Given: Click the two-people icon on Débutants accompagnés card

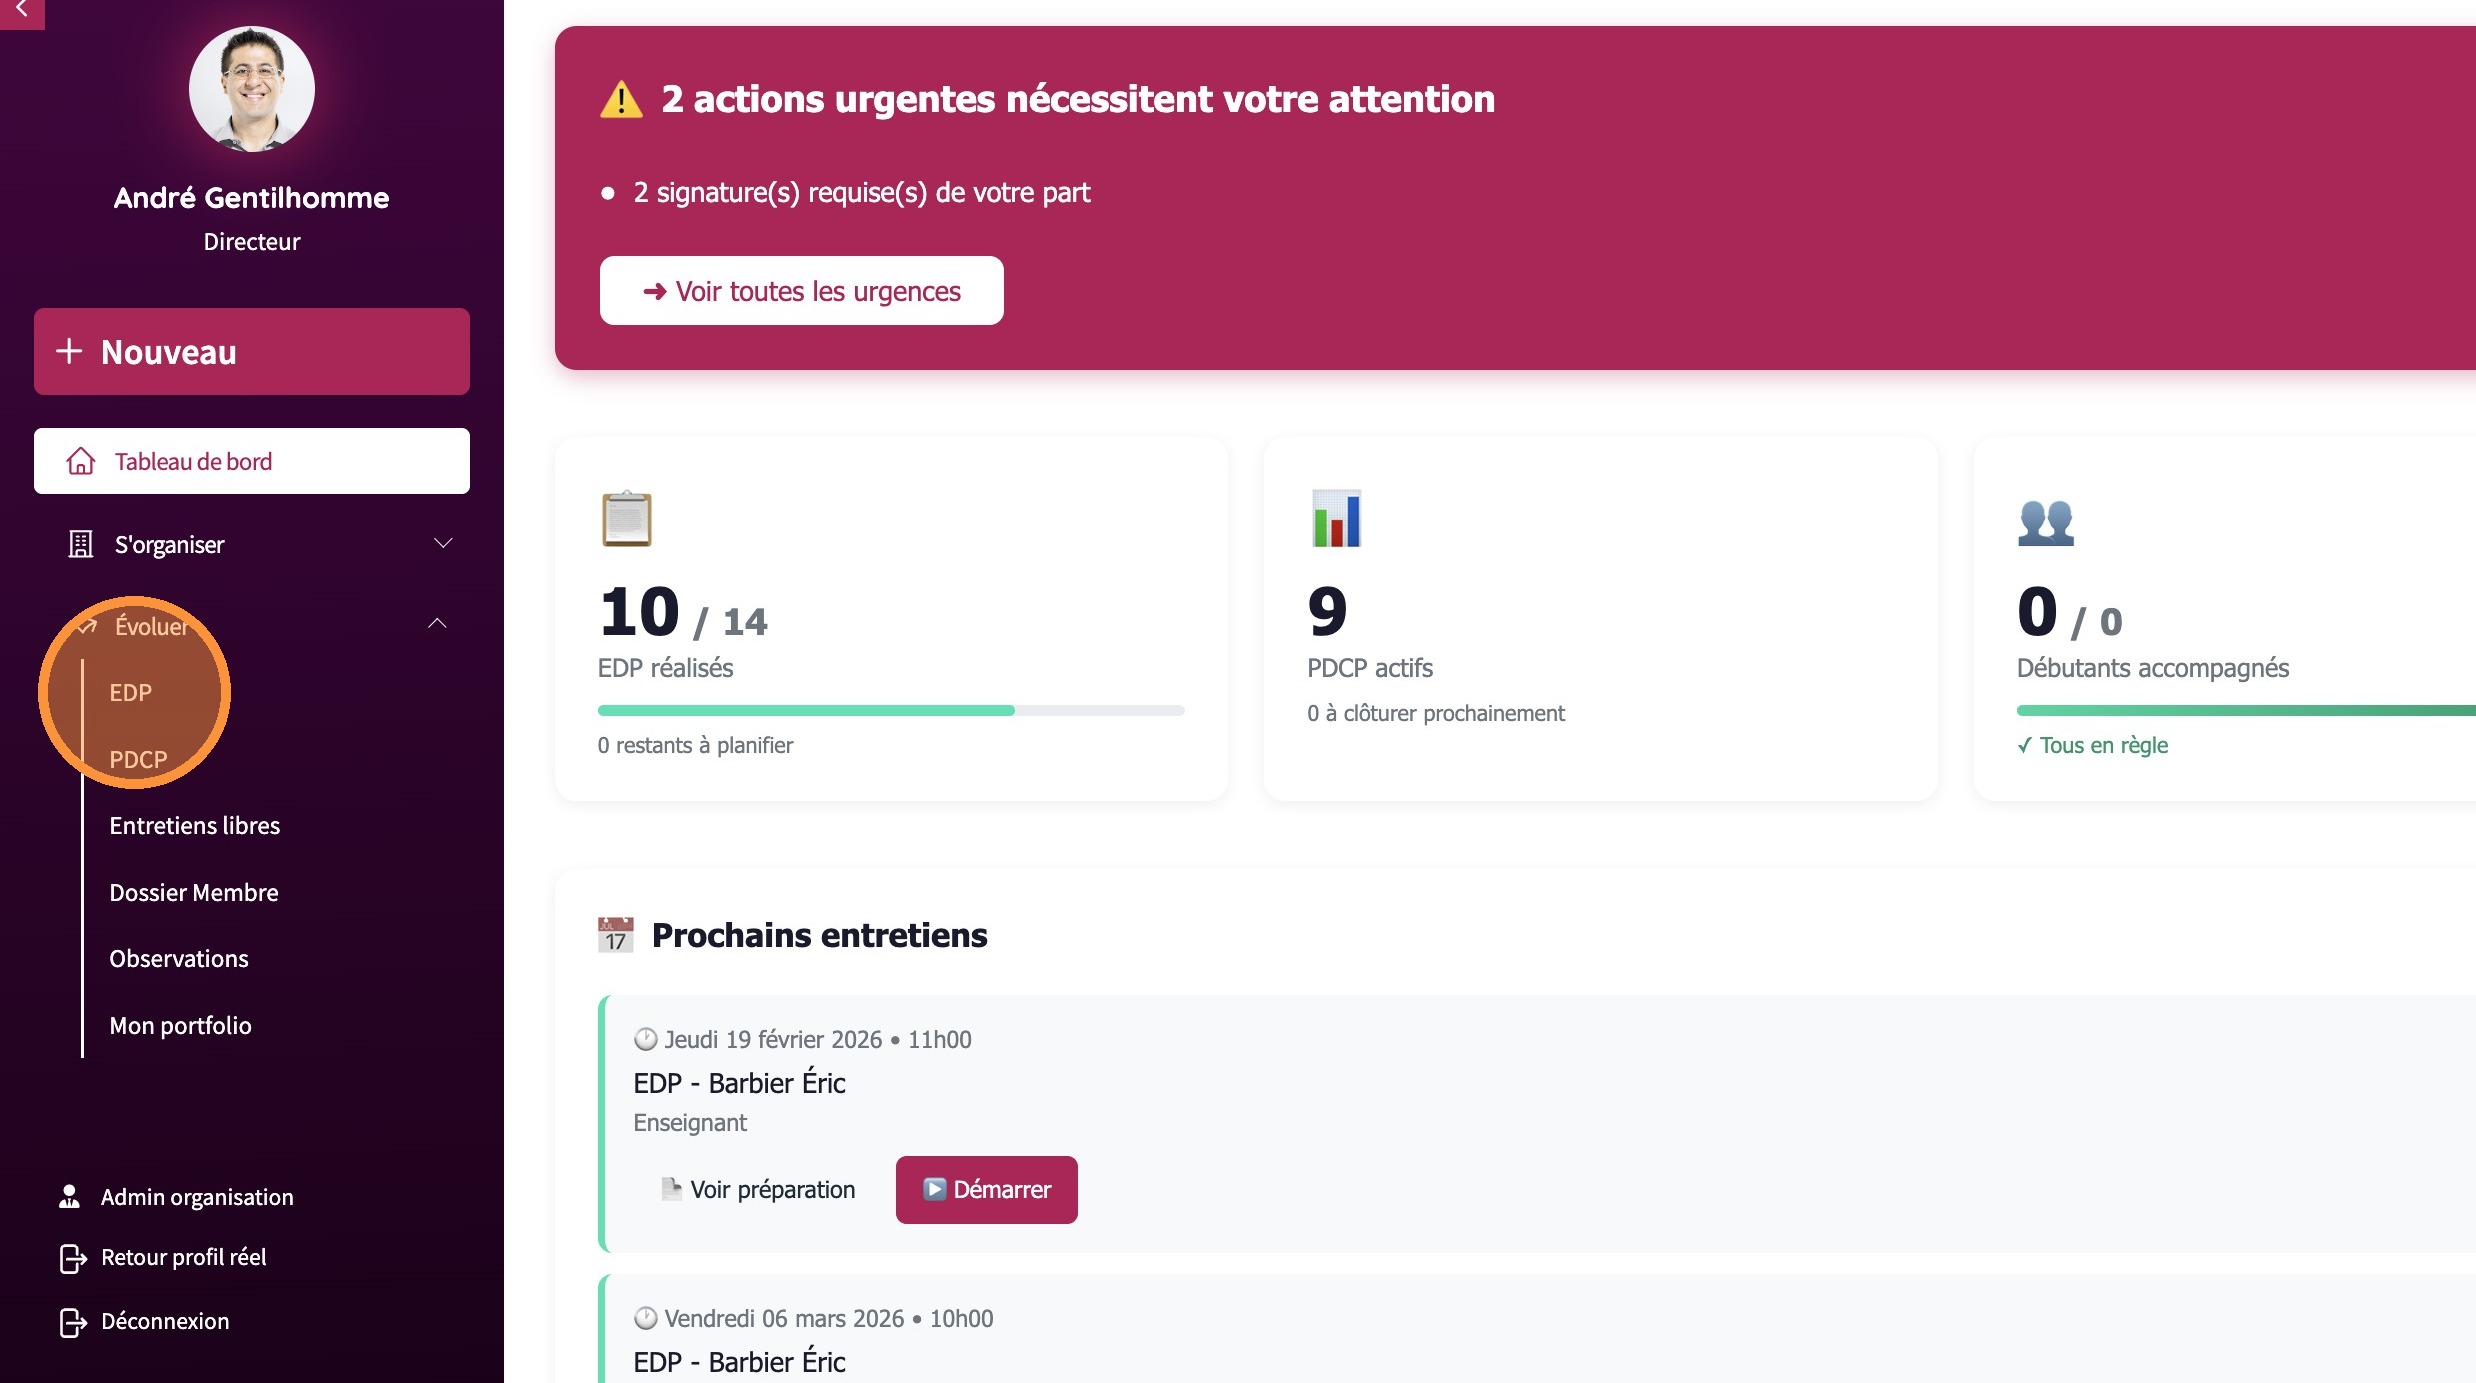Looking at the screenshot, I should click(2045, 522).
